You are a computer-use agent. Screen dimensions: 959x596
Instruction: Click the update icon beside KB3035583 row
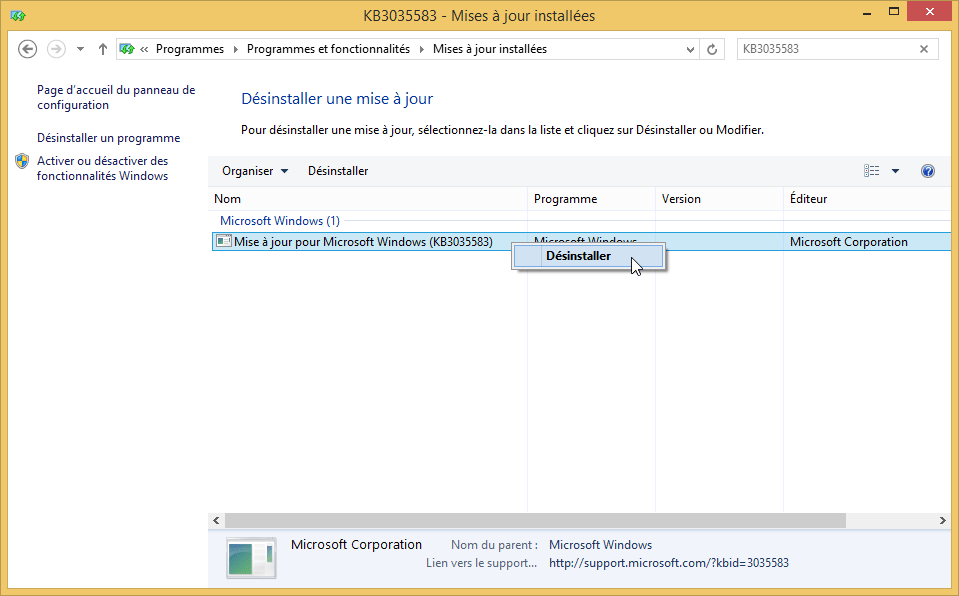click(224, 241)
